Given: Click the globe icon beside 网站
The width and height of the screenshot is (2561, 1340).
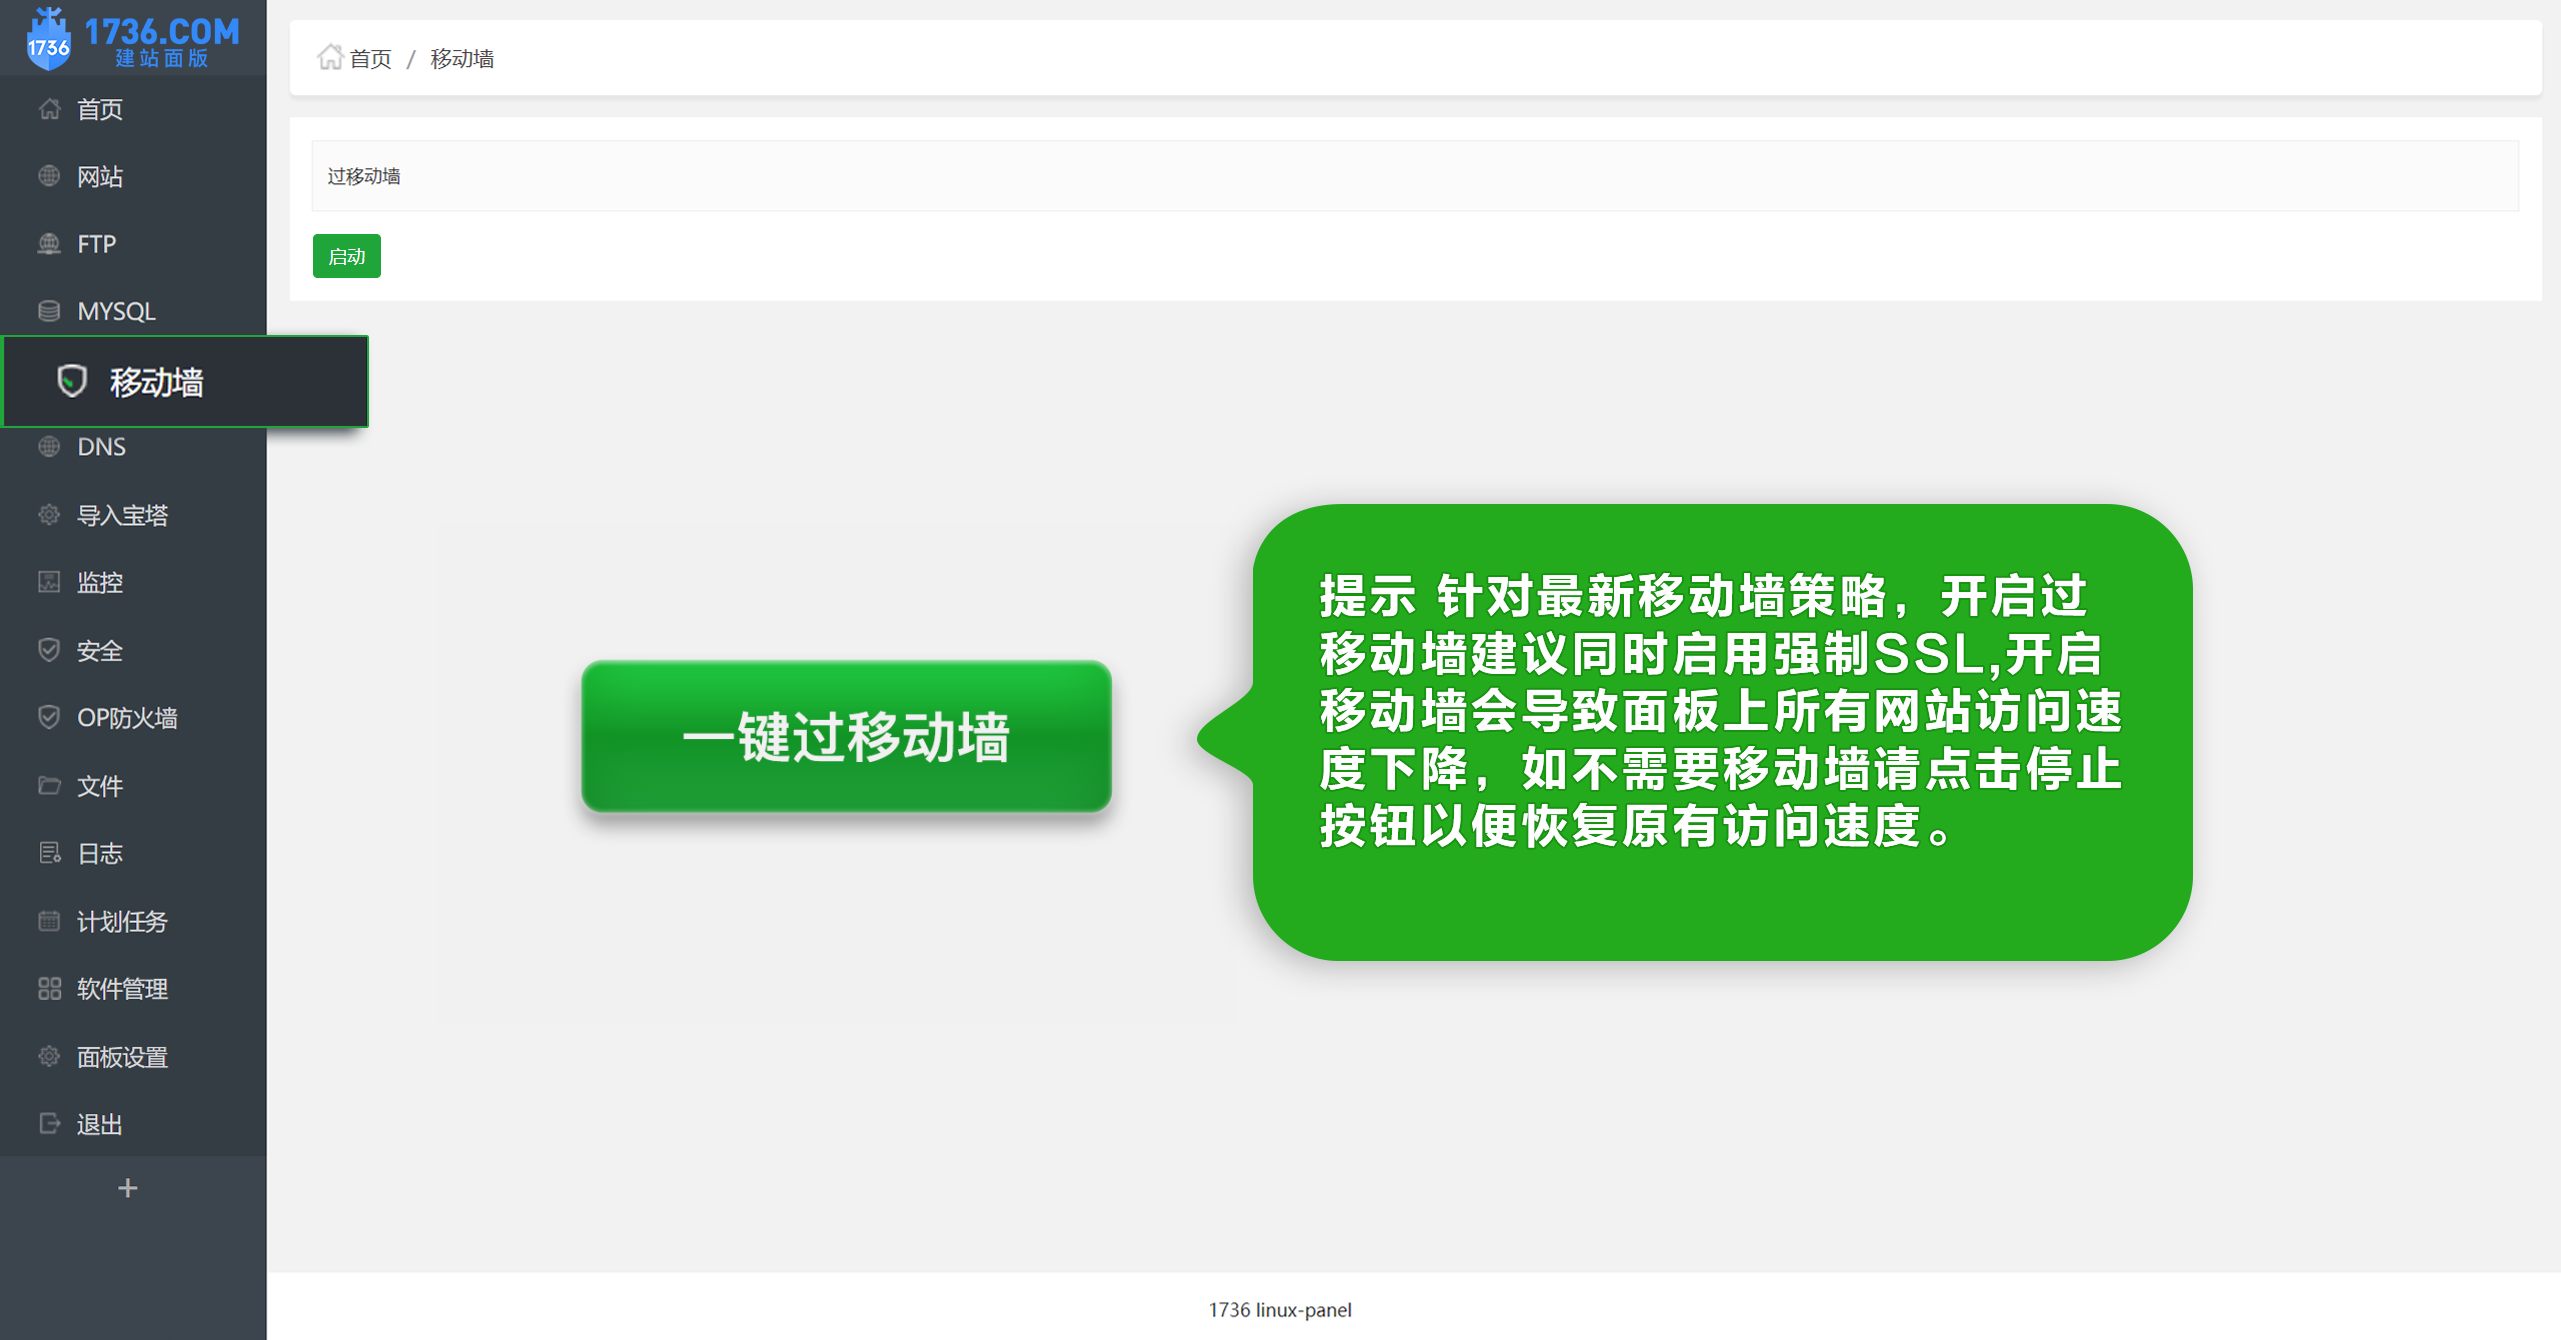Looking at the screenshot, I should coord(49,176).
